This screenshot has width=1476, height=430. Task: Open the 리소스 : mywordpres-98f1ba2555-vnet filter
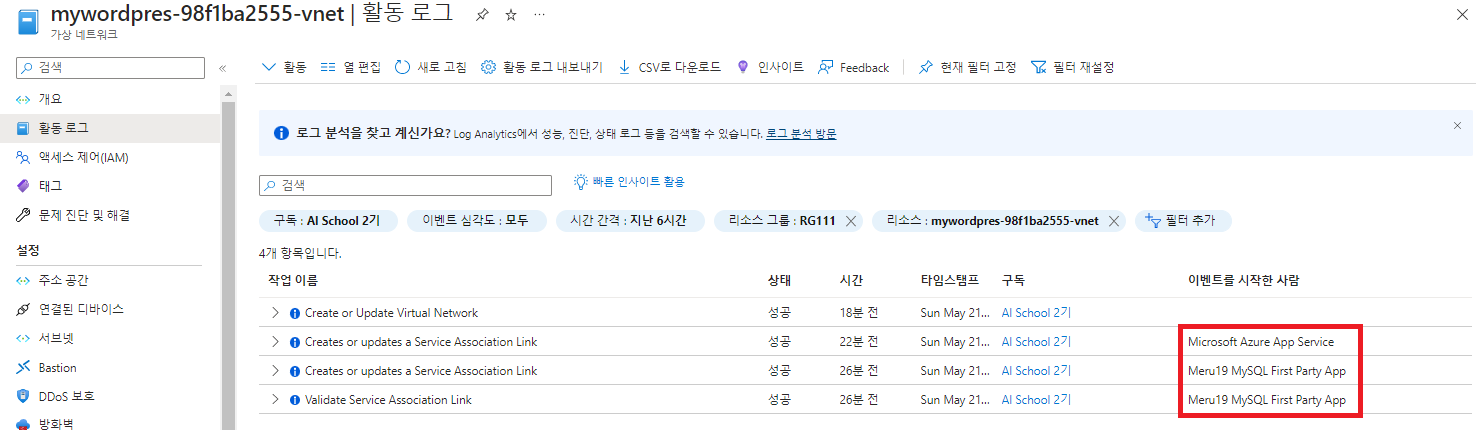[x=991, y=221]
